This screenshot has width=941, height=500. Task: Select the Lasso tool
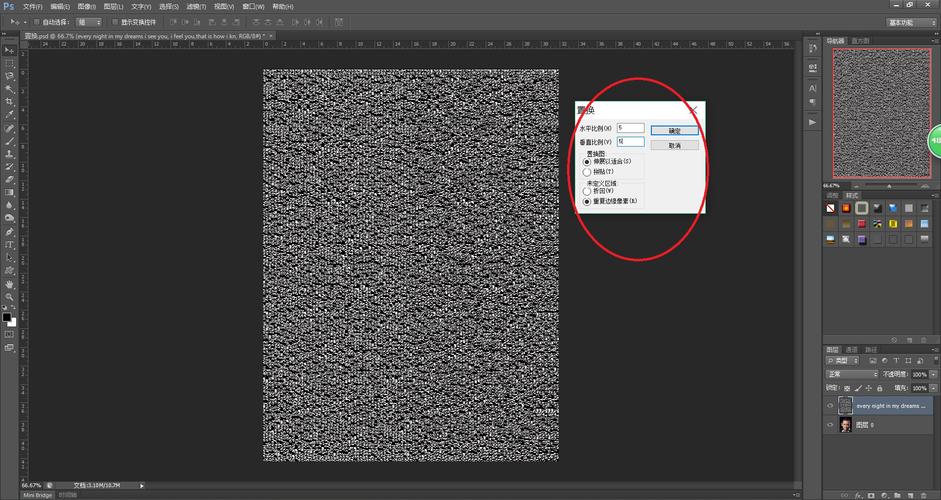(9, 75)
